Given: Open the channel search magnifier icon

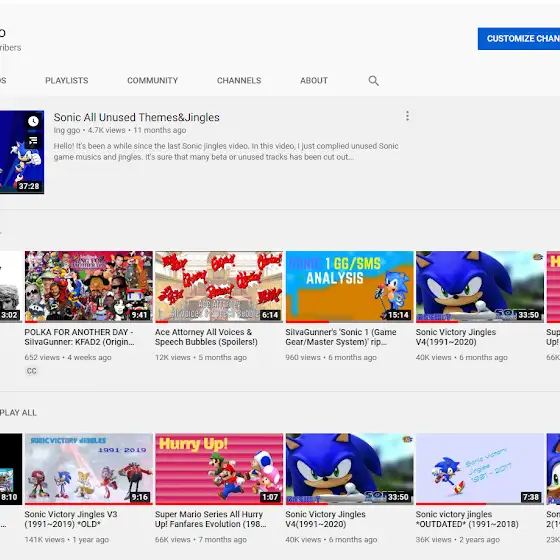Looking at the screenshot, I should point(373,80).
